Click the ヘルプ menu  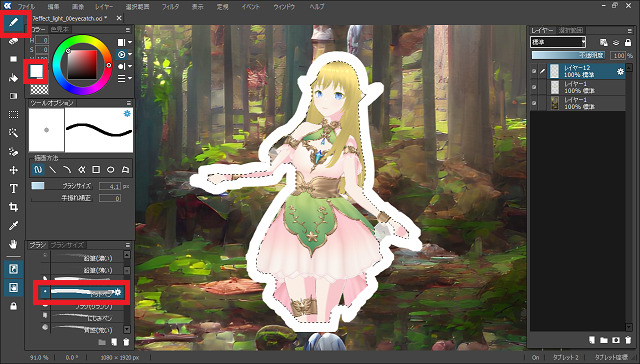(x=317, y=7)
